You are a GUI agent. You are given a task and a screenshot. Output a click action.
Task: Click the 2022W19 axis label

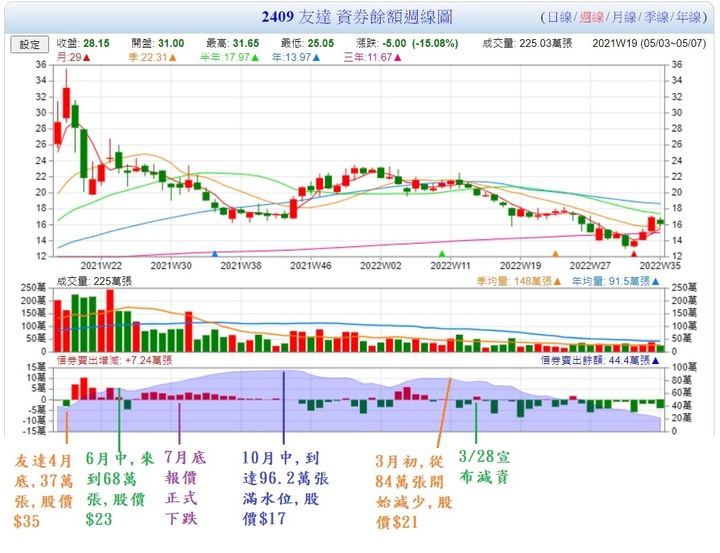point(520,266)
